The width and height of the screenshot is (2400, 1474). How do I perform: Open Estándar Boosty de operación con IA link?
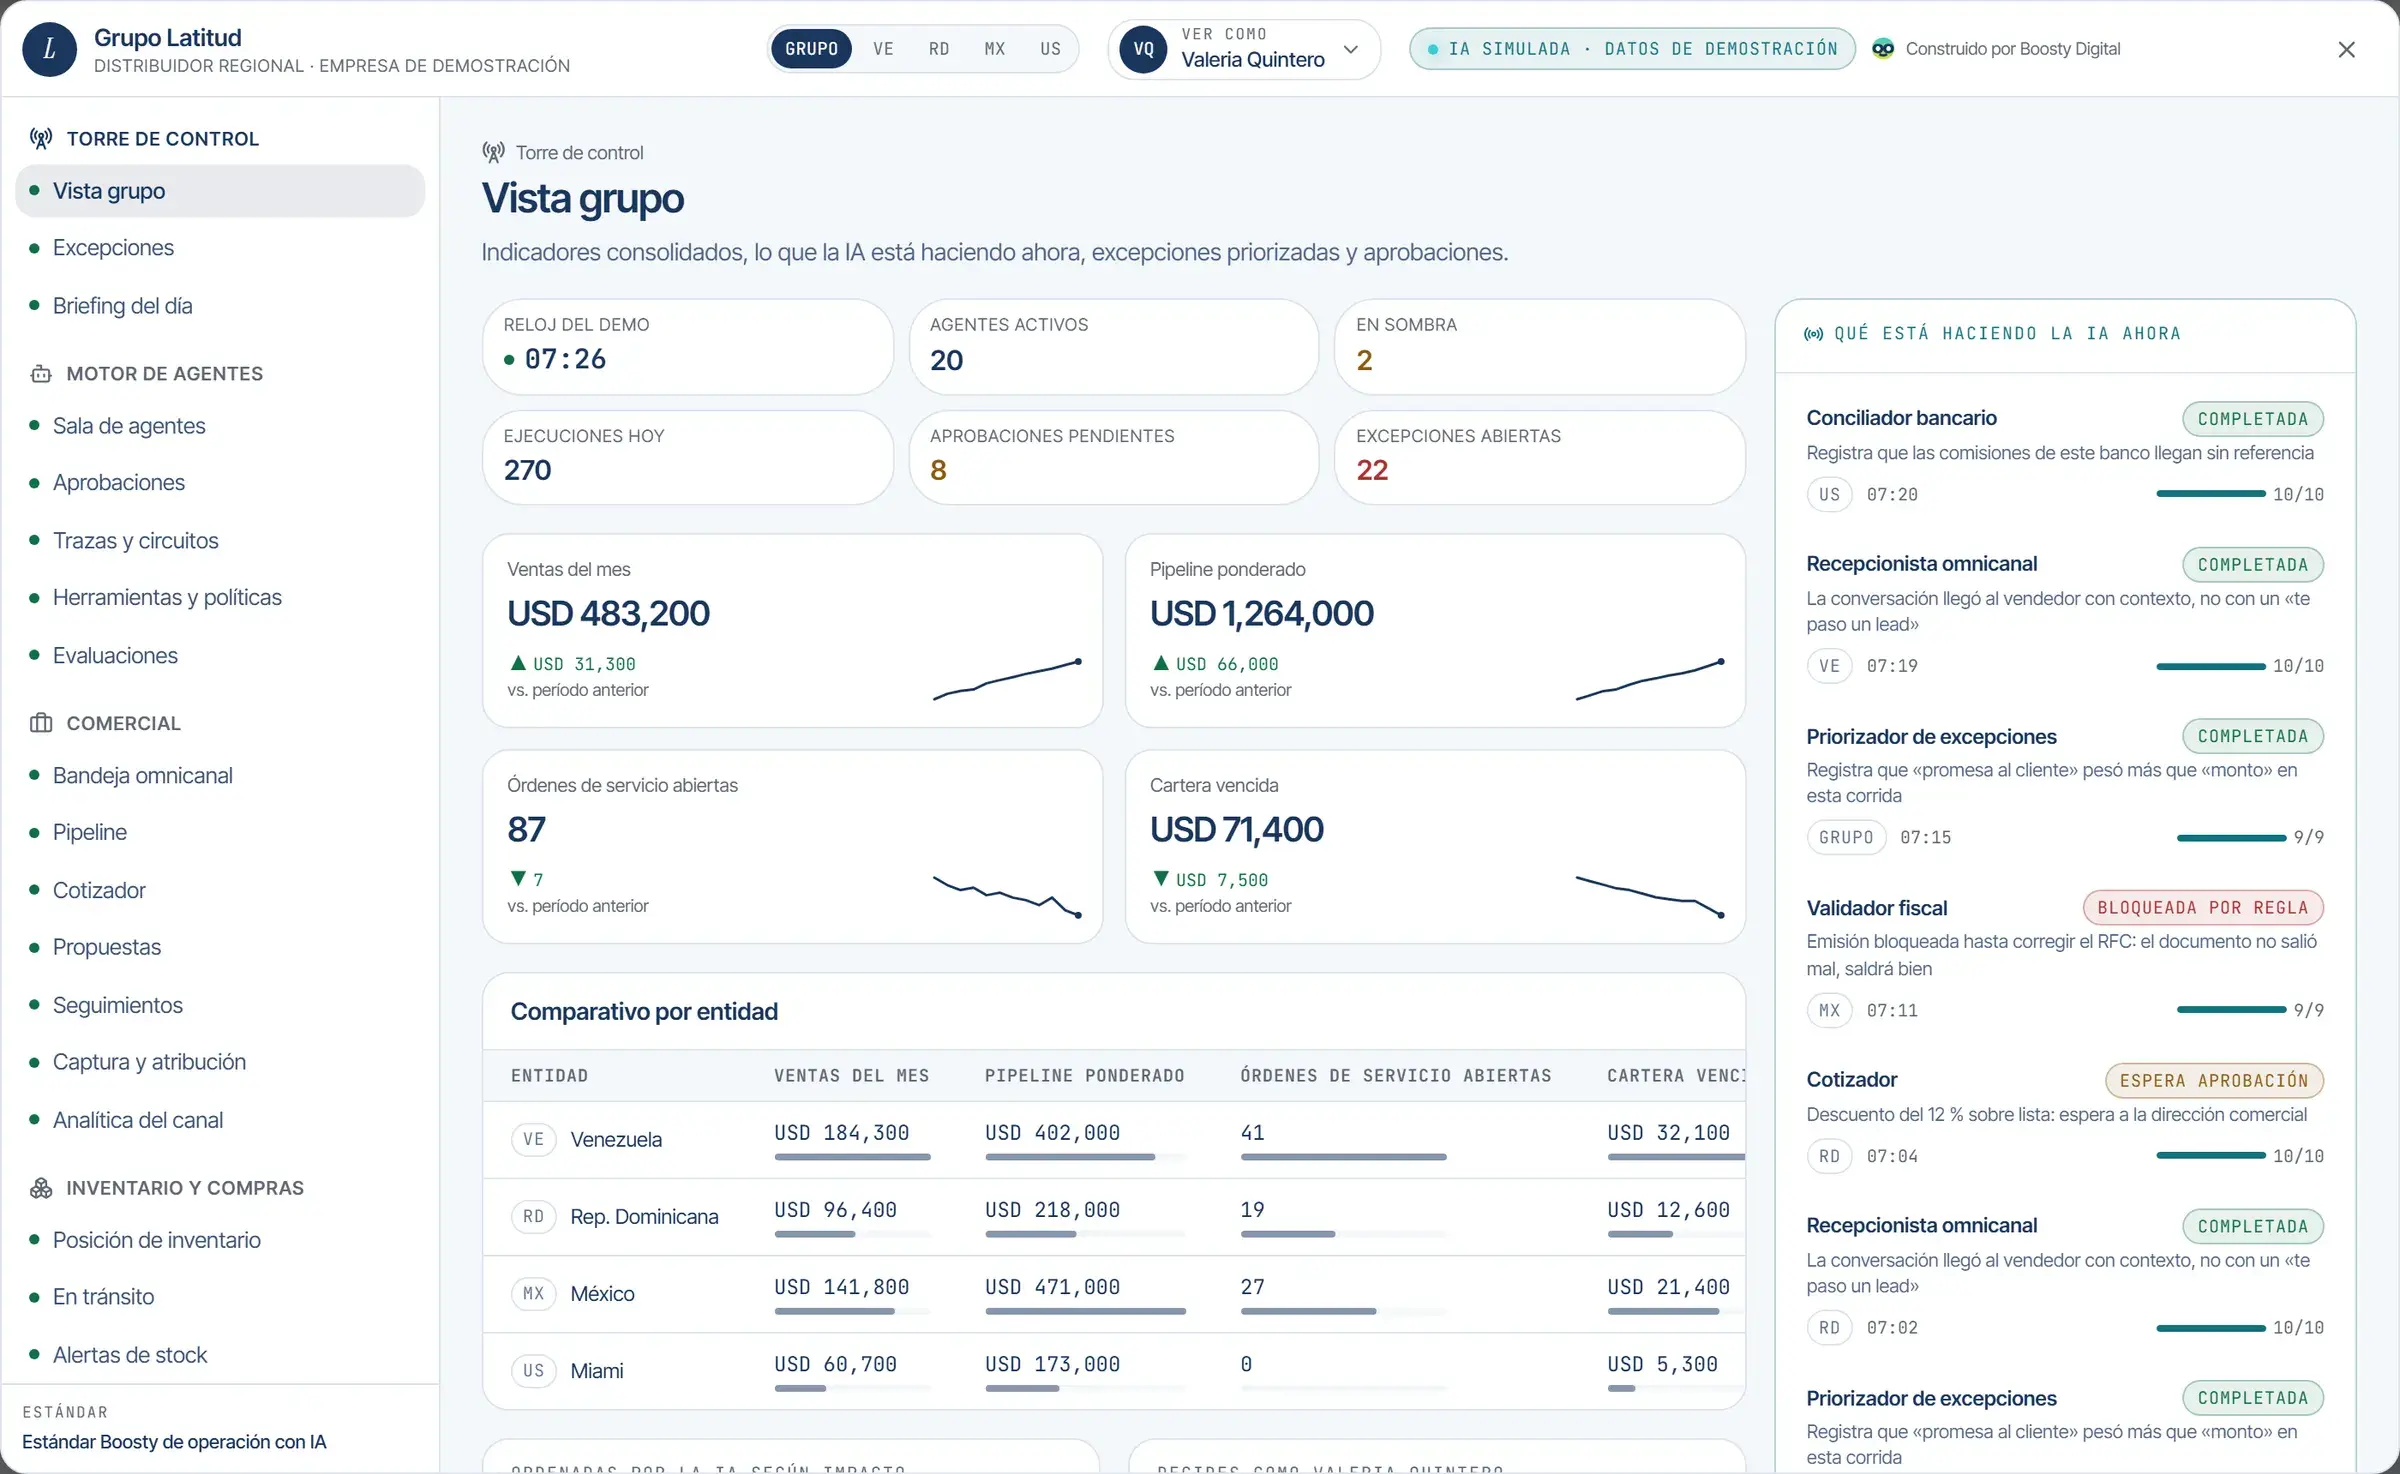[174, 1442]
